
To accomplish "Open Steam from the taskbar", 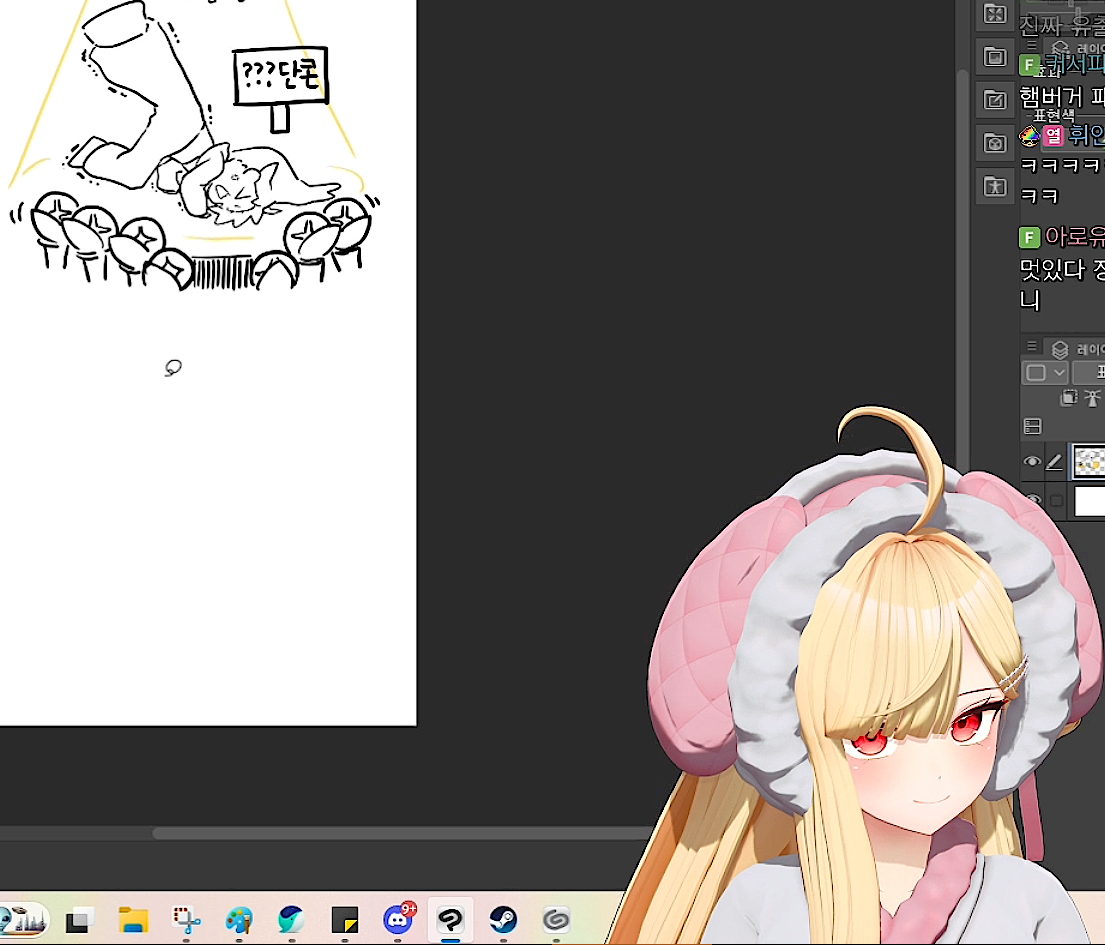I will (x=502, y=919).
